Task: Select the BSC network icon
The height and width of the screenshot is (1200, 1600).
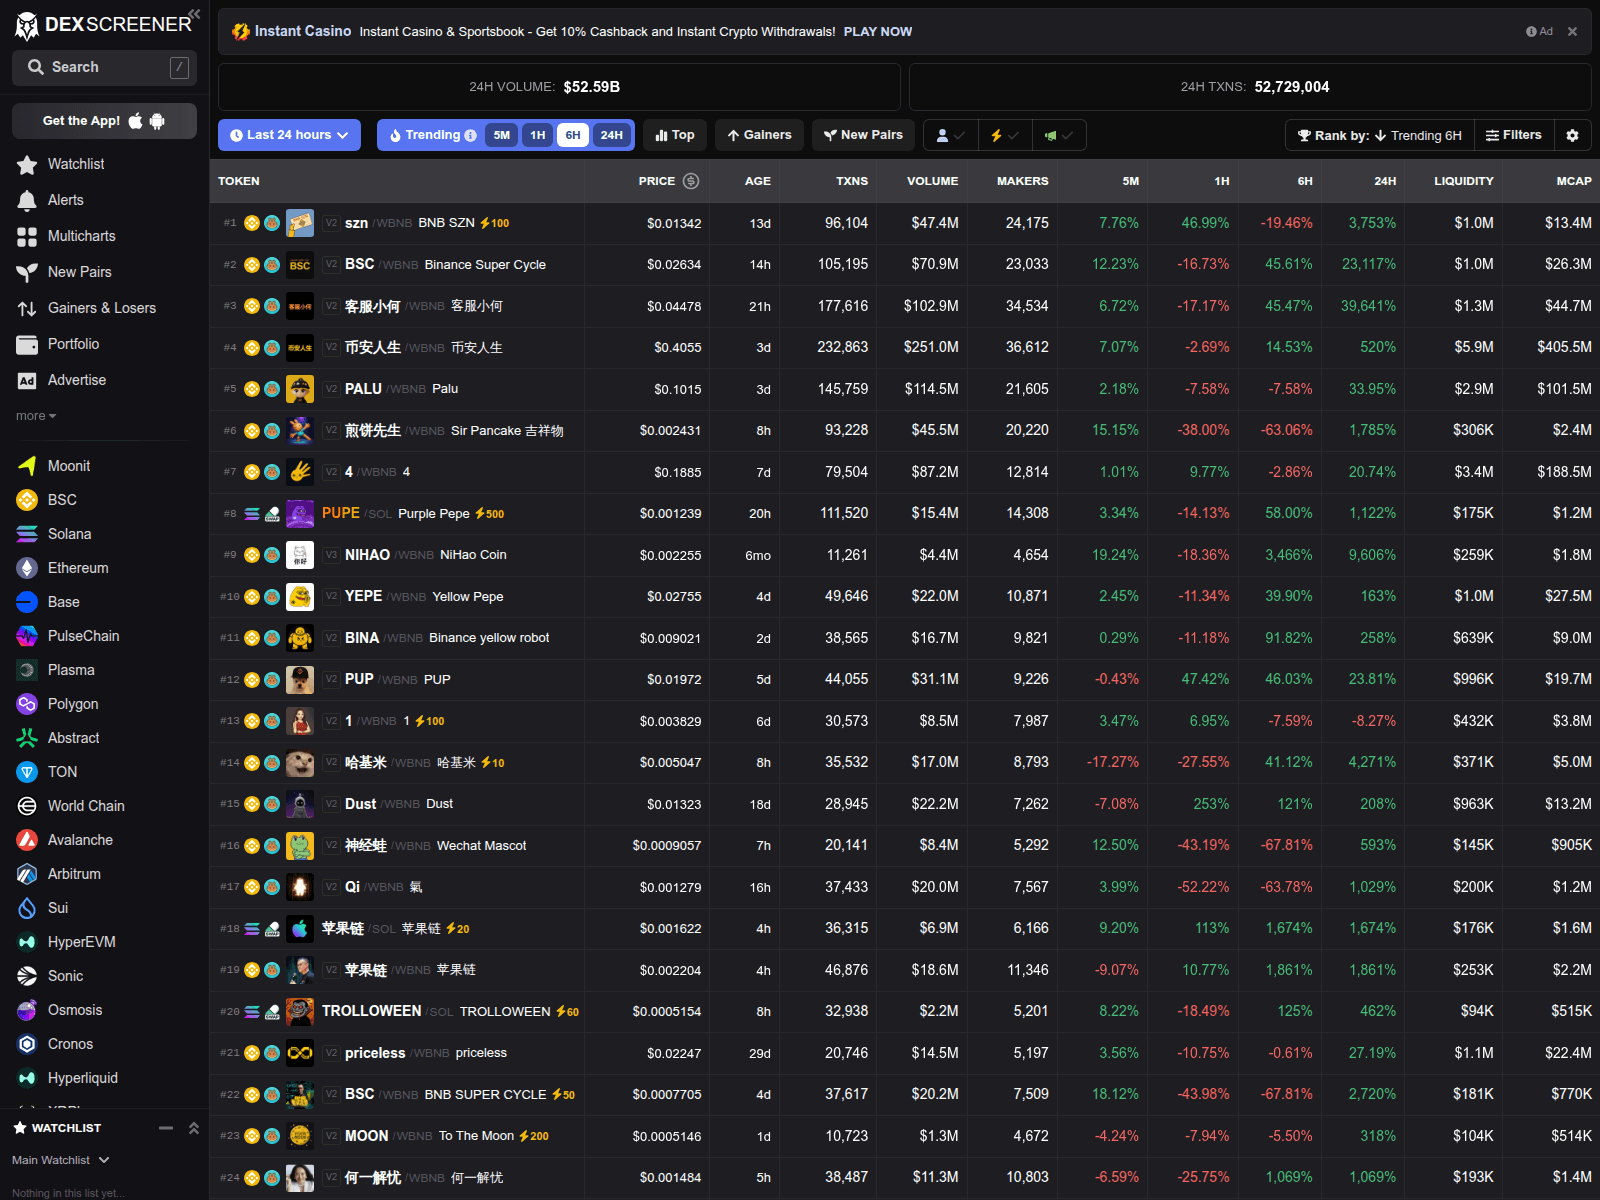Action: (61, 500)
